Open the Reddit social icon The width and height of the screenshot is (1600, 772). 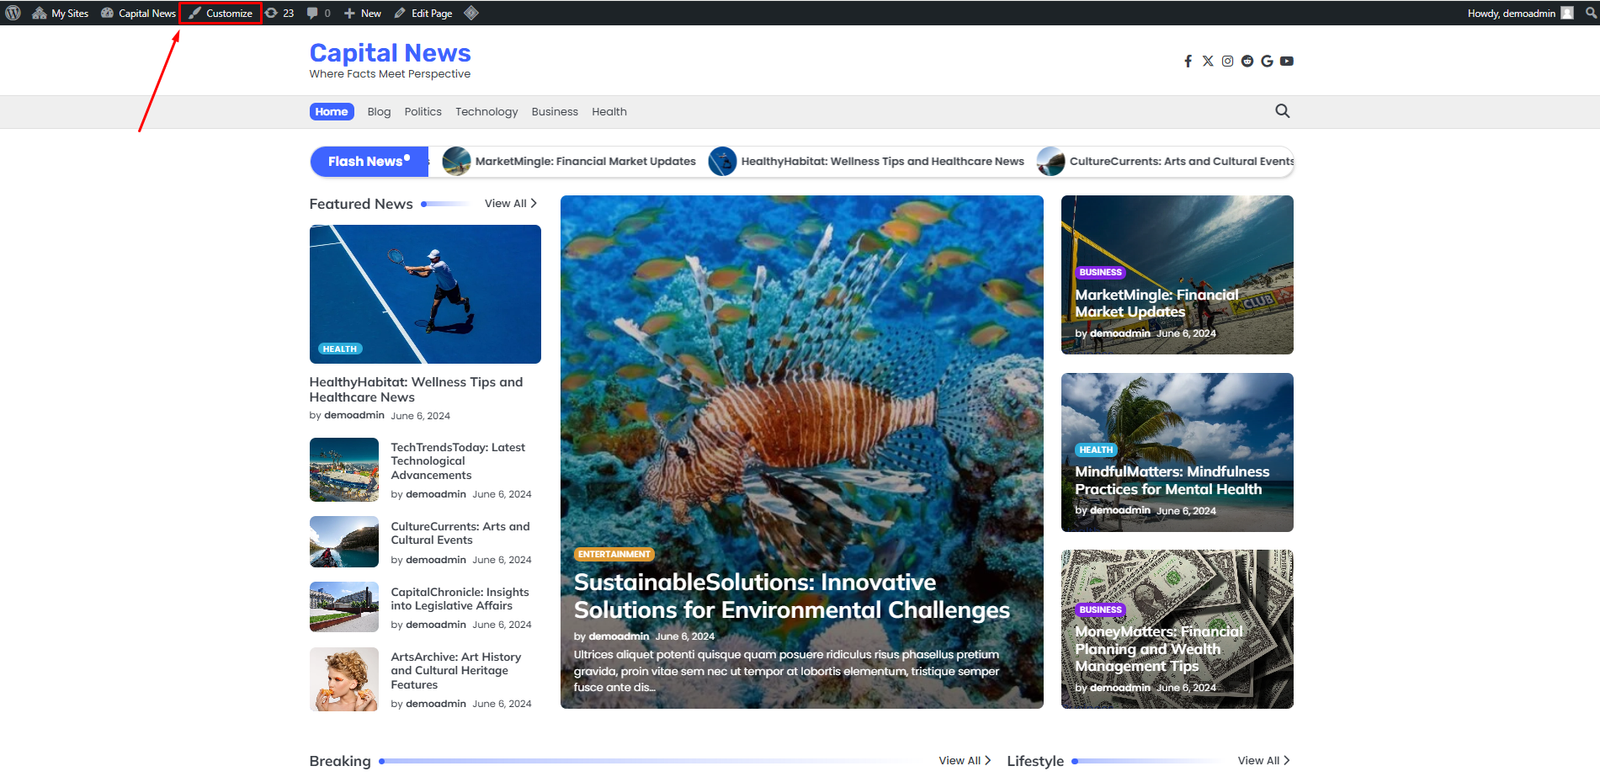pos(1247,61)
